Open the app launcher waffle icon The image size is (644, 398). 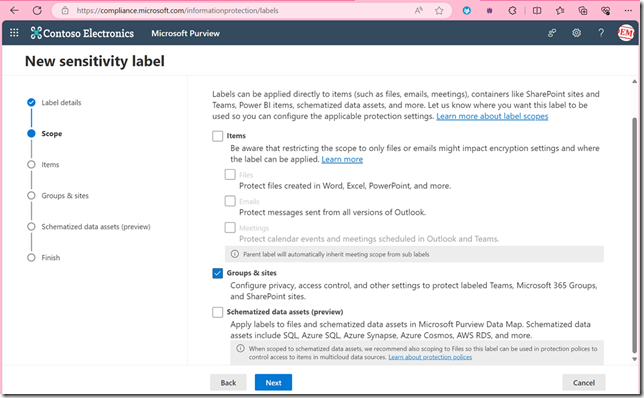tap(14, 33)
